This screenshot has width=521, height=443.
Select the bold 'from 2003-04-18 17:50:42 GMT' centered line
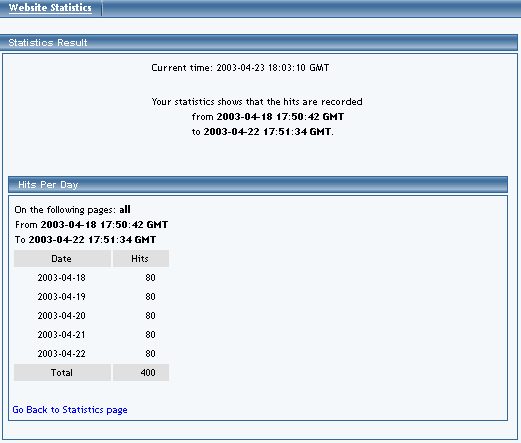point(268,117)
